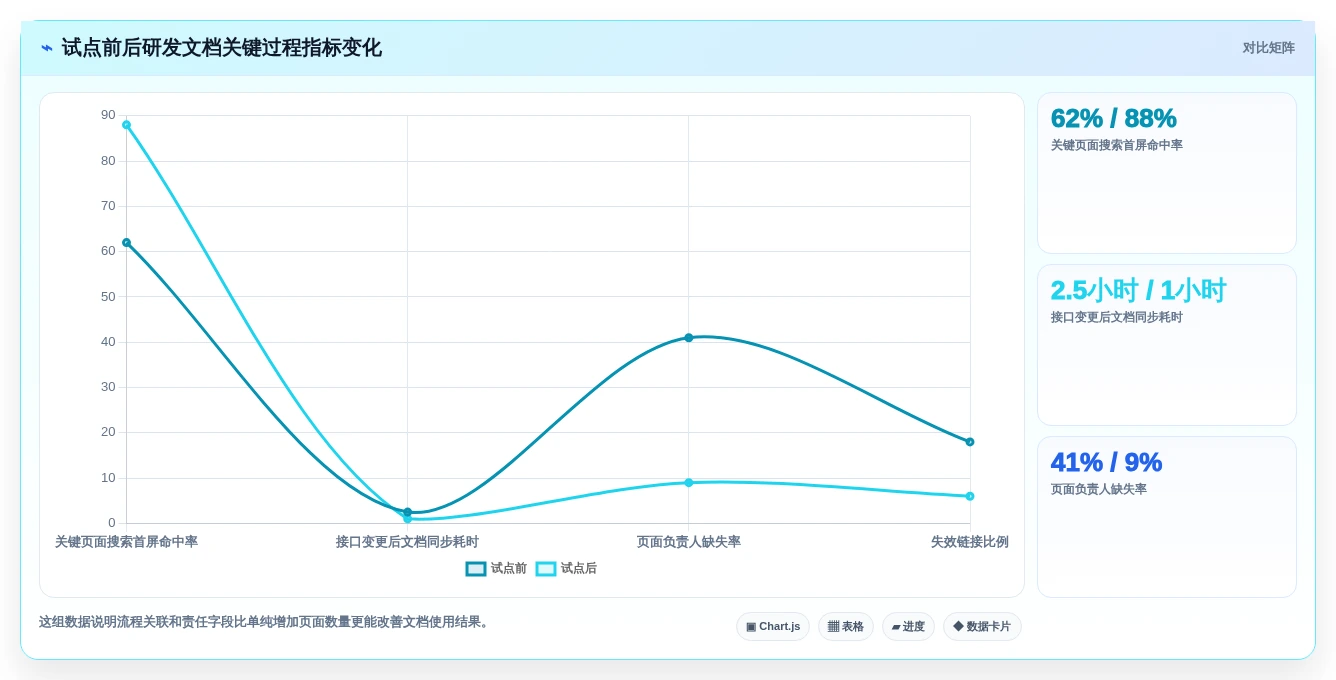Click x-axis label 关键页面搜索首屏命中率

pos(126,542)
